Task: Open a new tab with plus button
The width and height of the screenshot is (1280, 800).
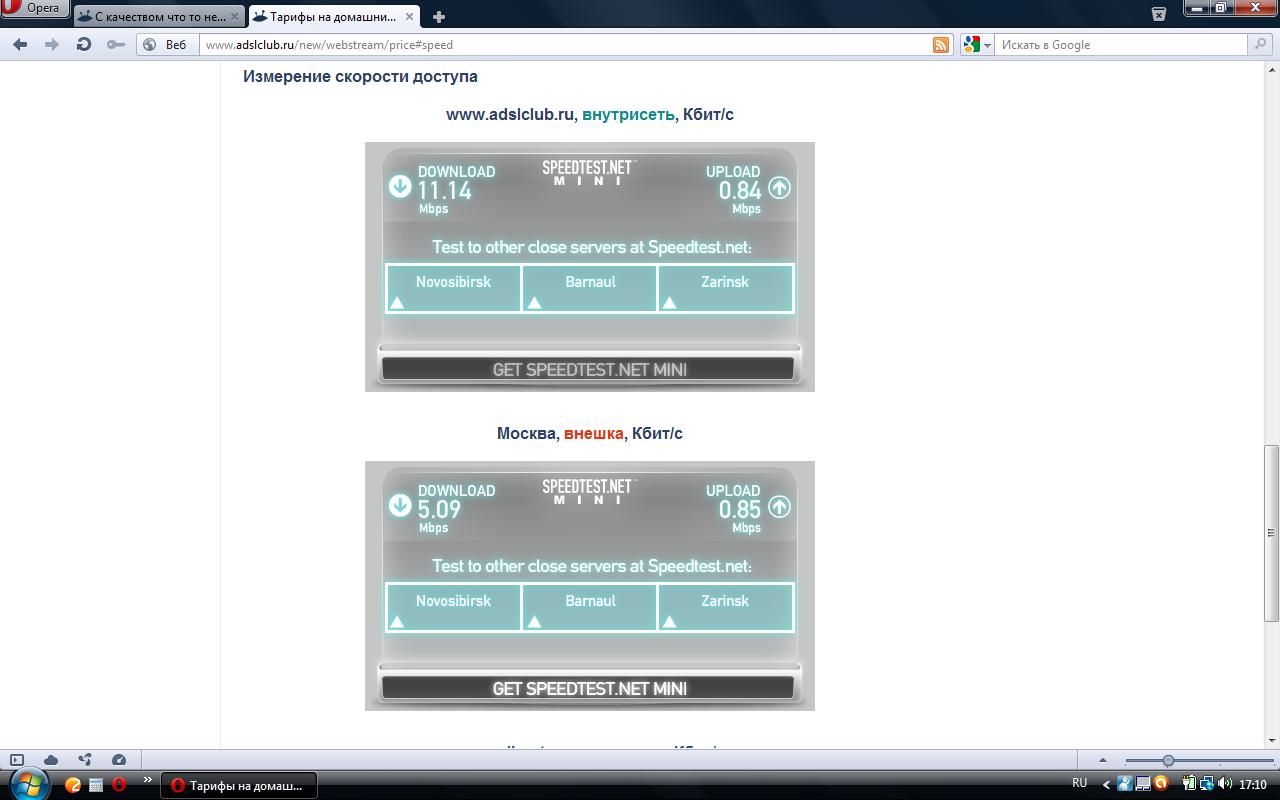Action: point(438,17)
